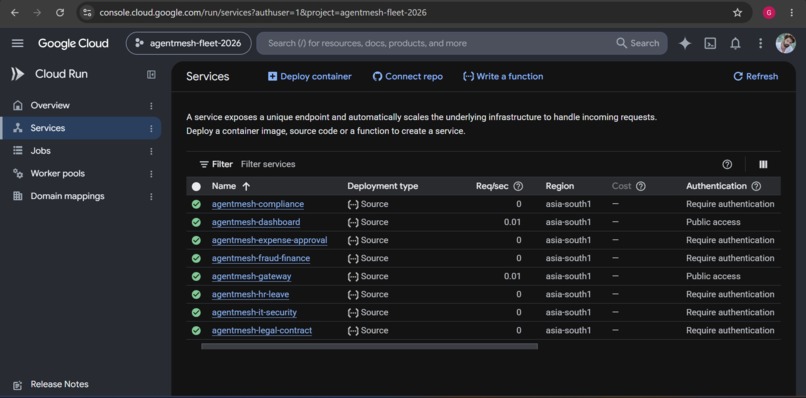Open agentmesh-fraud-finance service

pos(261,258)
